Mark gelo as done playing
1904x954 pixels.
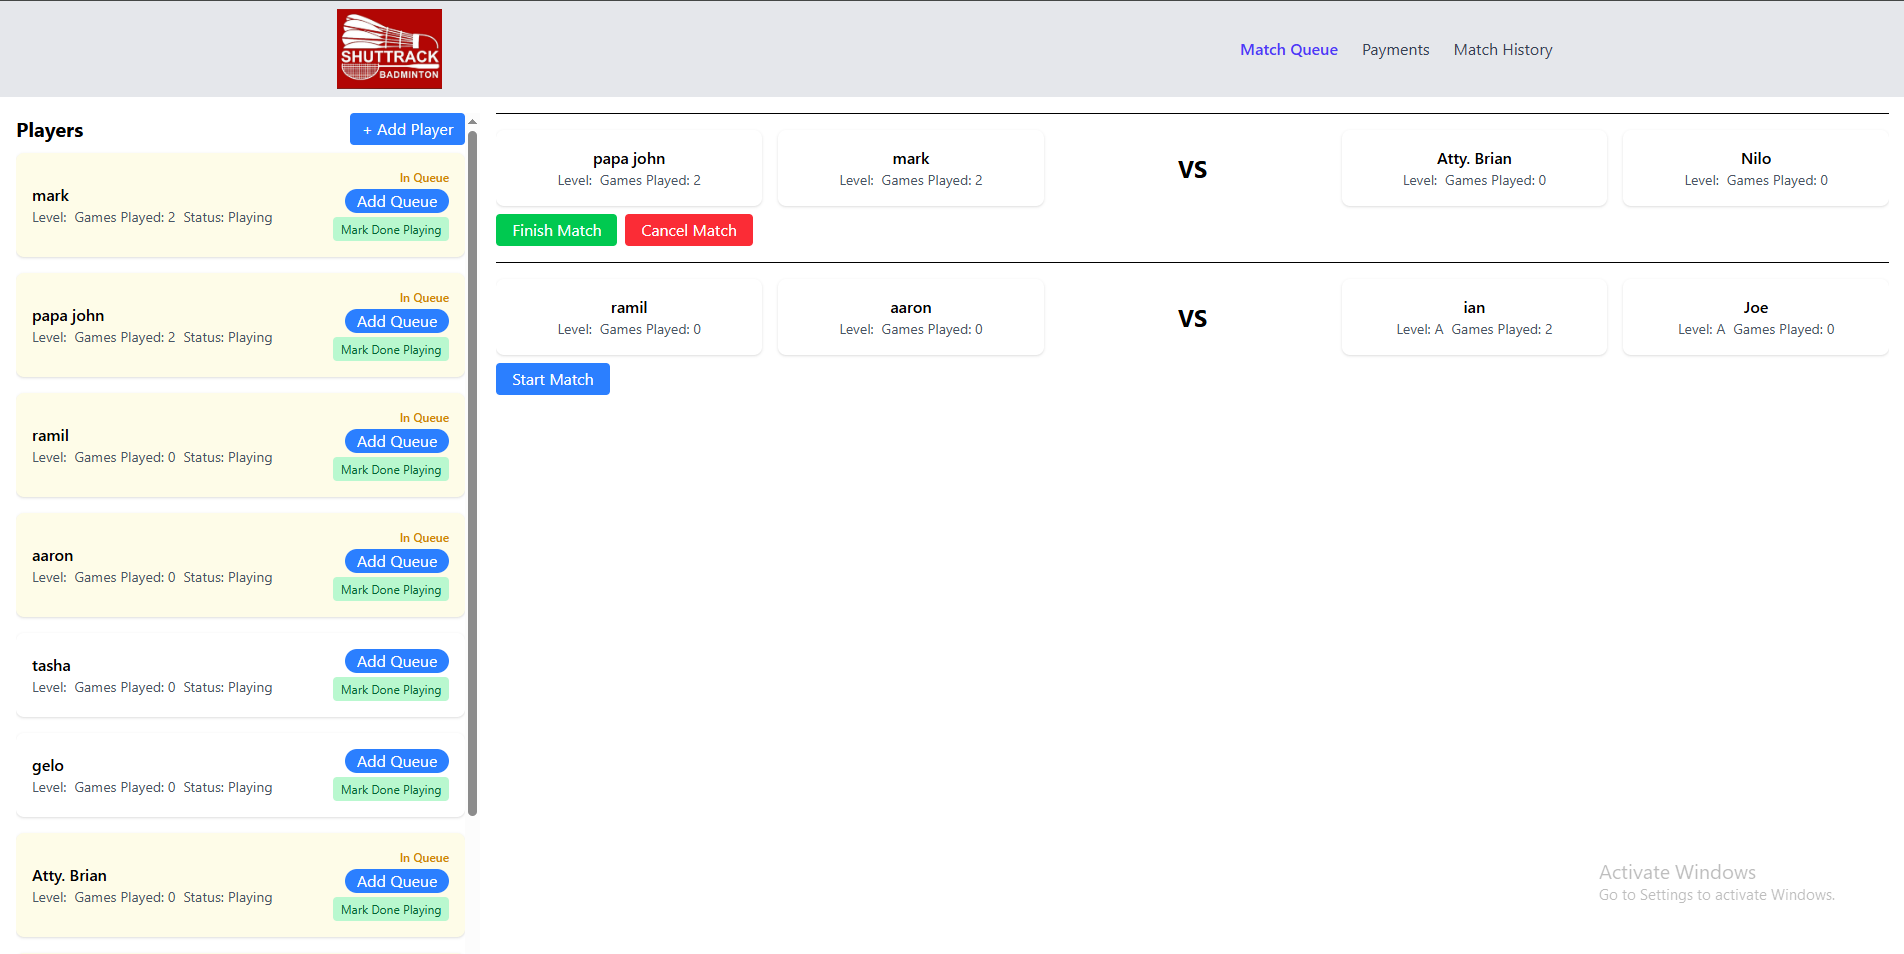click(390, 790)
